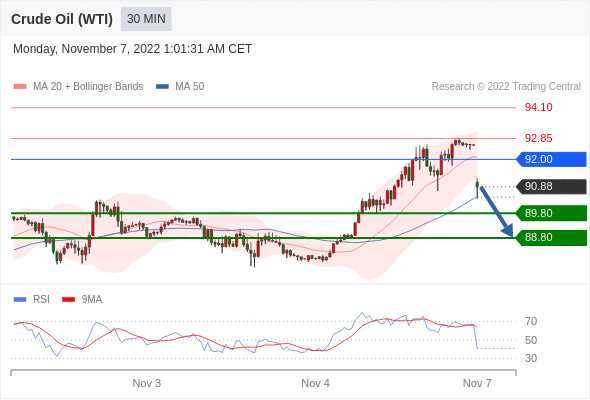This screenshot has height=400, width=590.
Task: Select the 88.80 green target tag
Action: (551, 237)
